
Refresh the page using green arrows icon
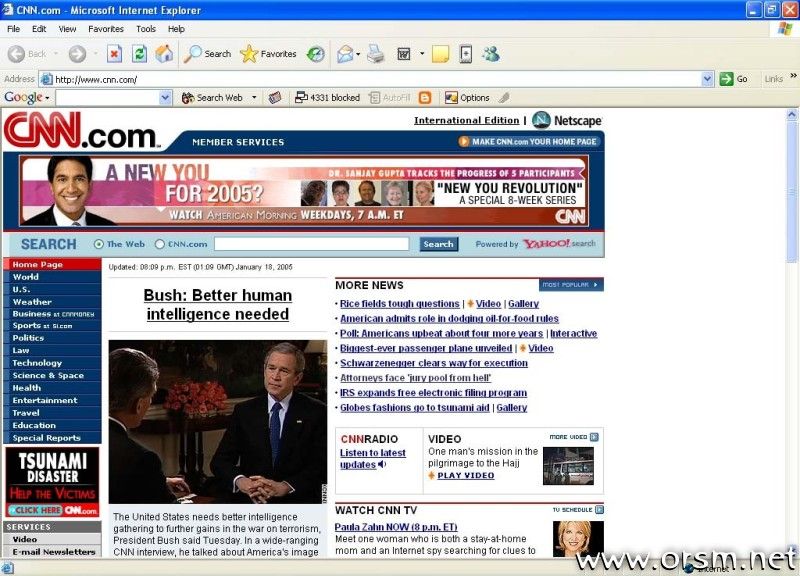[139, 54]
